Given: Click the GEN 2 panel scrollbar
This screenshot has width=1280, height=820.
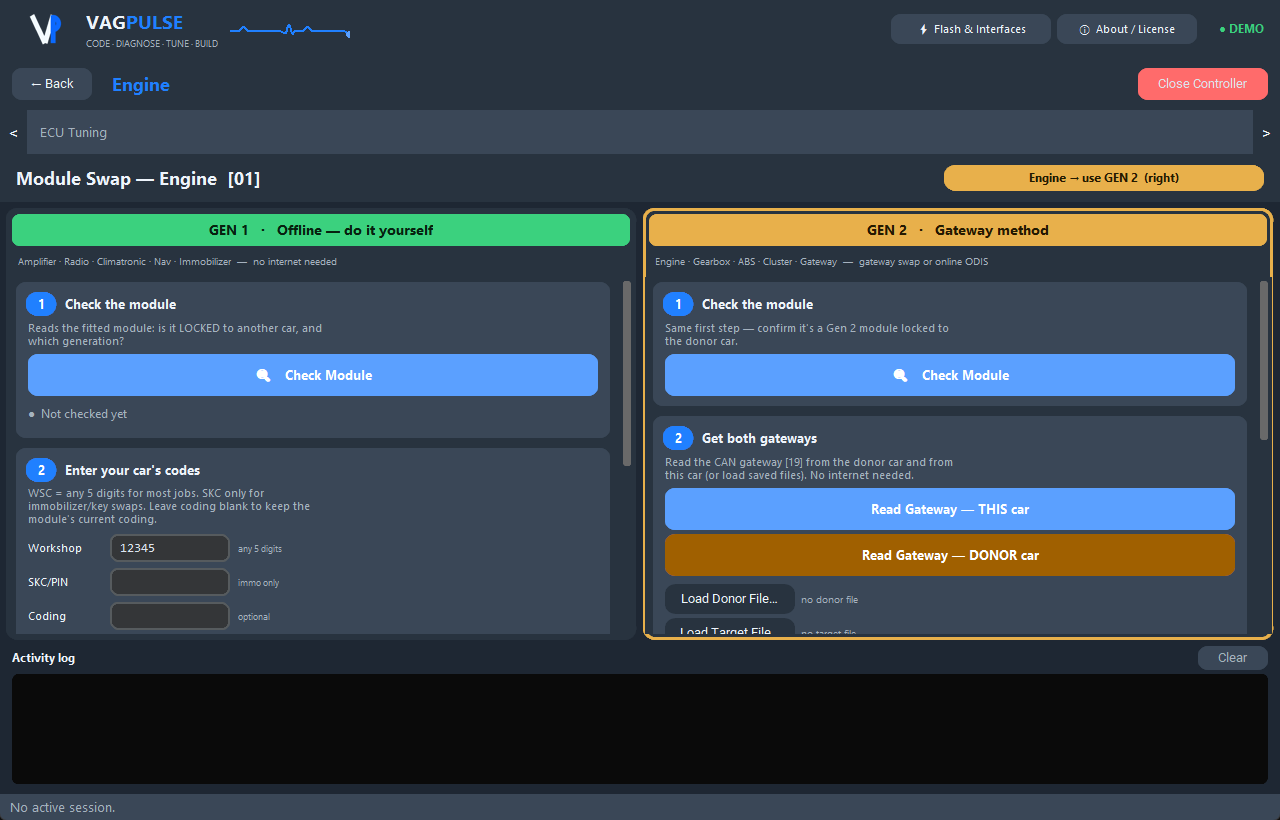Looking at the screenshot, I should pyautogui.click(x=1264, y=360).
